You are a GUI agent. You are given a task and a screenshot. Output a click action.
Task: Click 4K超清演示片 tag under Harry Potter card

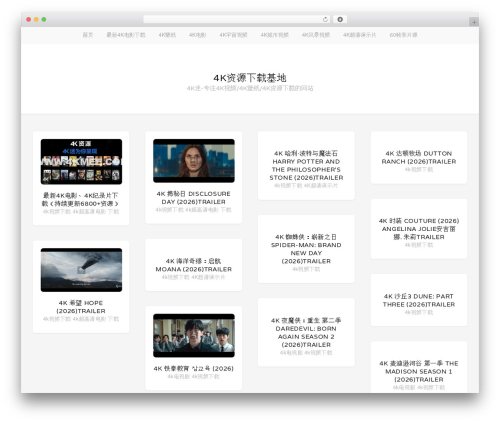[321, 186]
